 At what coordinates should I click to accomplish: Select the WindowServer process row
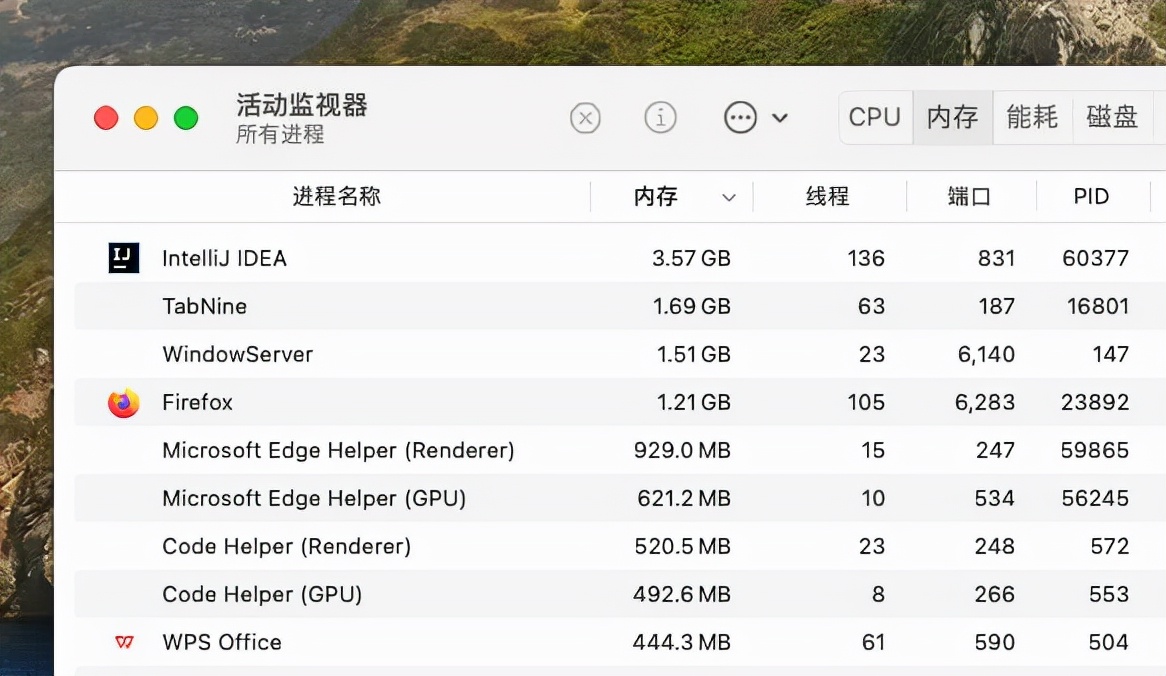(x=400, y=354)
